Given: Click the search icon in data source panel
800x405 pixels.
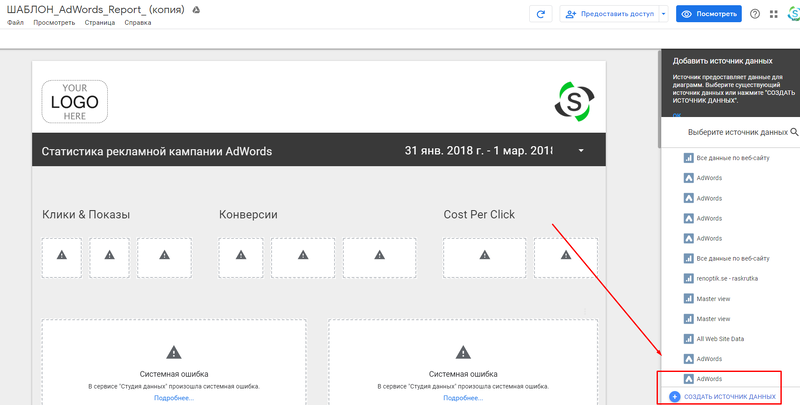Looking at the screenshot, I should click(x=794, y=132).
